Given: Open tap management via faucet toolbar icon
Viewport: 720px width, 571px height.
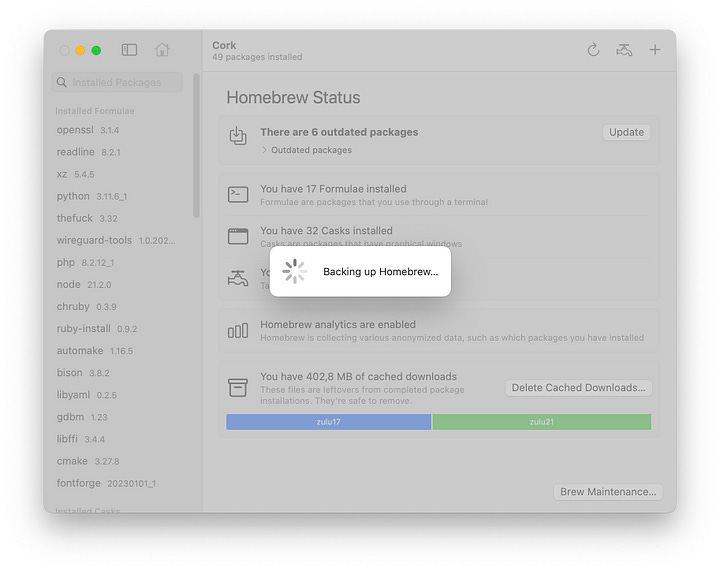Looking at the screenshot, I should pos(624,50).
